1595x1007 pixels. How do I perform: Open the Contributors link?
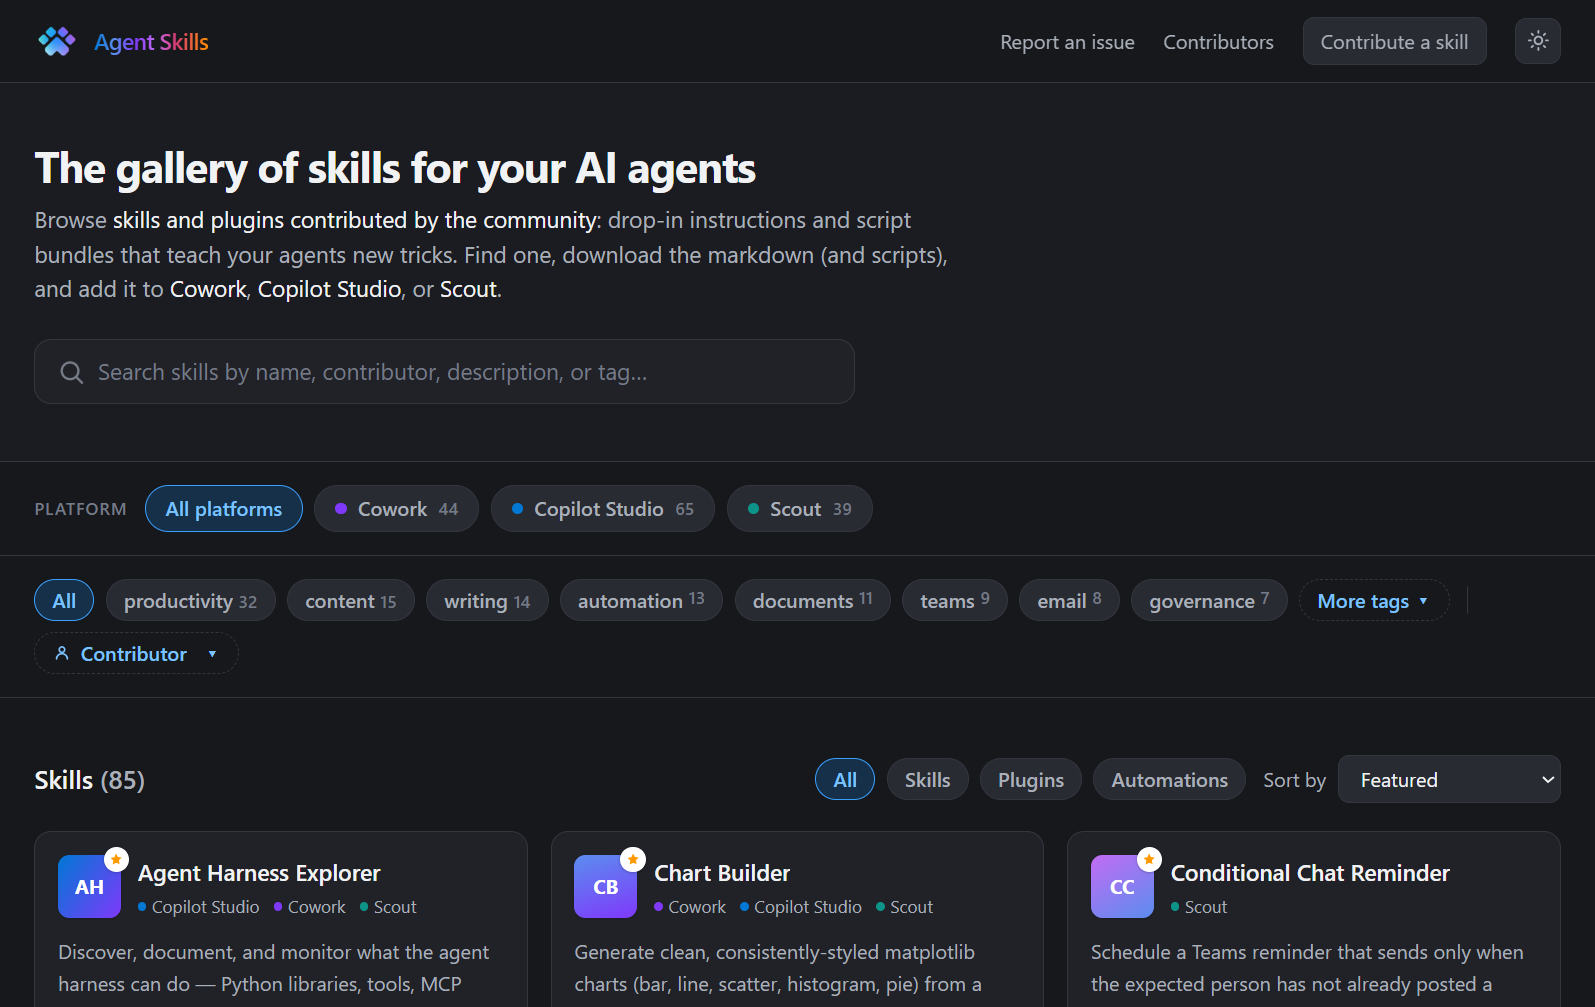tap(1218, 42)
